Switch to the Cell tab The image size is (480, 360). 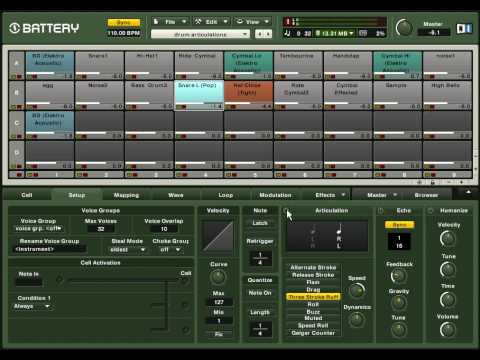(x=27, y=195)
